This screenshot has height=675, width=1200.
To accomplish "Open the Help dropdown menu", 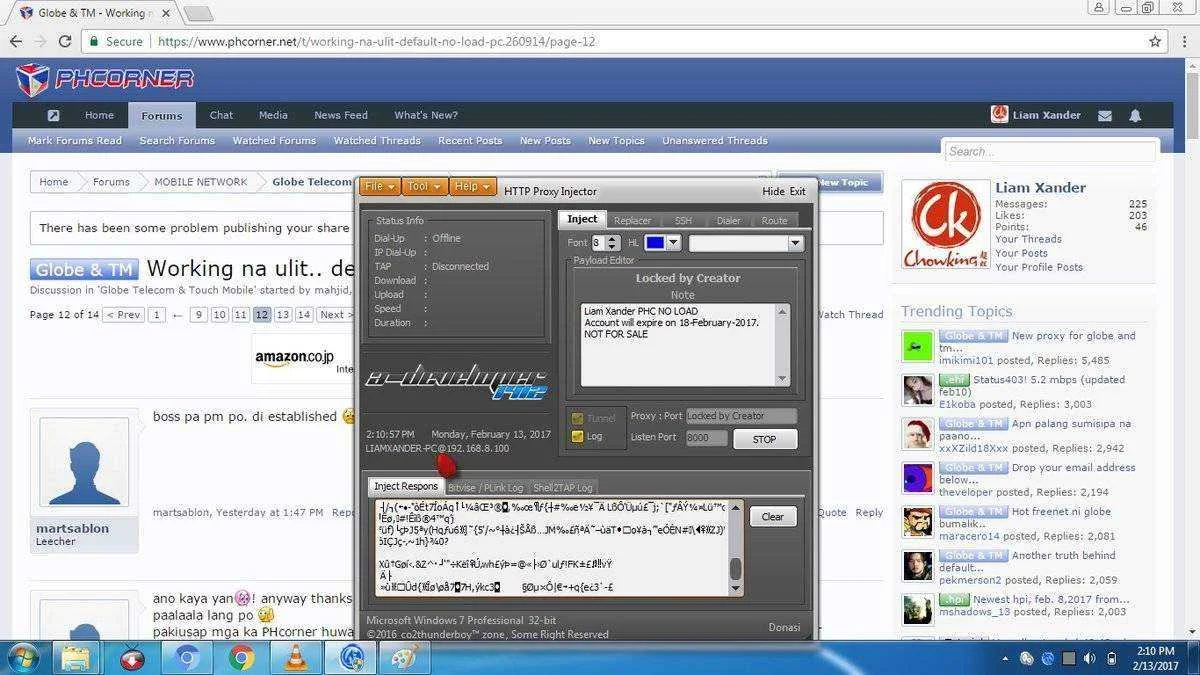I will pyautogui.click(x=472, y=186).
